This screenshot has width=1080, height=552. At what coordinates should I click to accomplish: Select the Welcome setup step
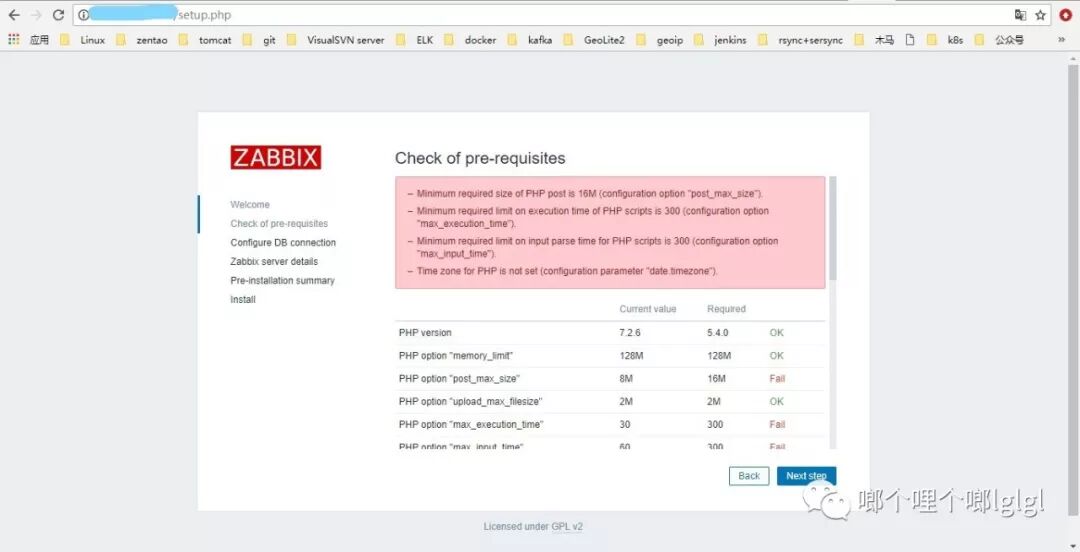pyautogui.click(x=250, y=205)
